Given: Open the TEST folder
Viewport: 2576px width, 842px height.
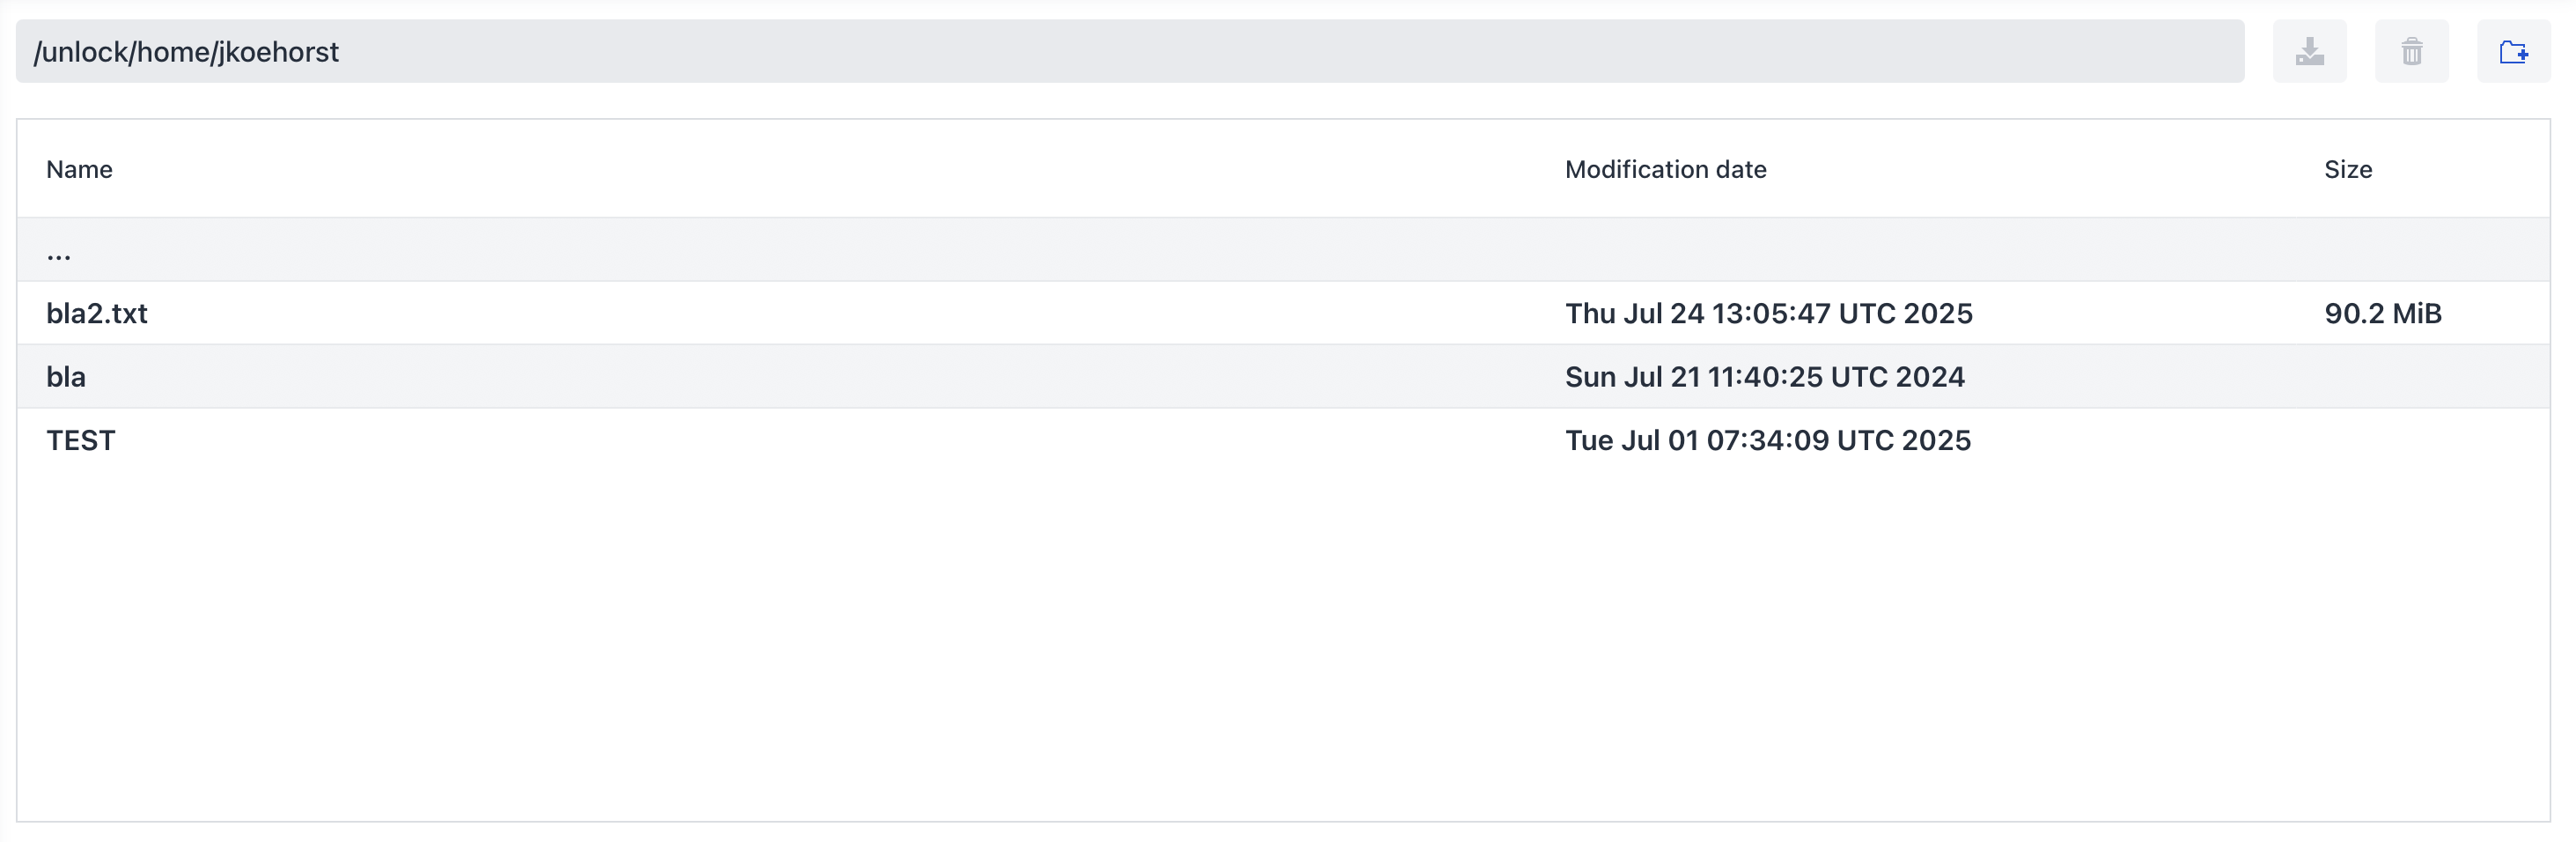Looking at the screenshot, I should 81,440.
